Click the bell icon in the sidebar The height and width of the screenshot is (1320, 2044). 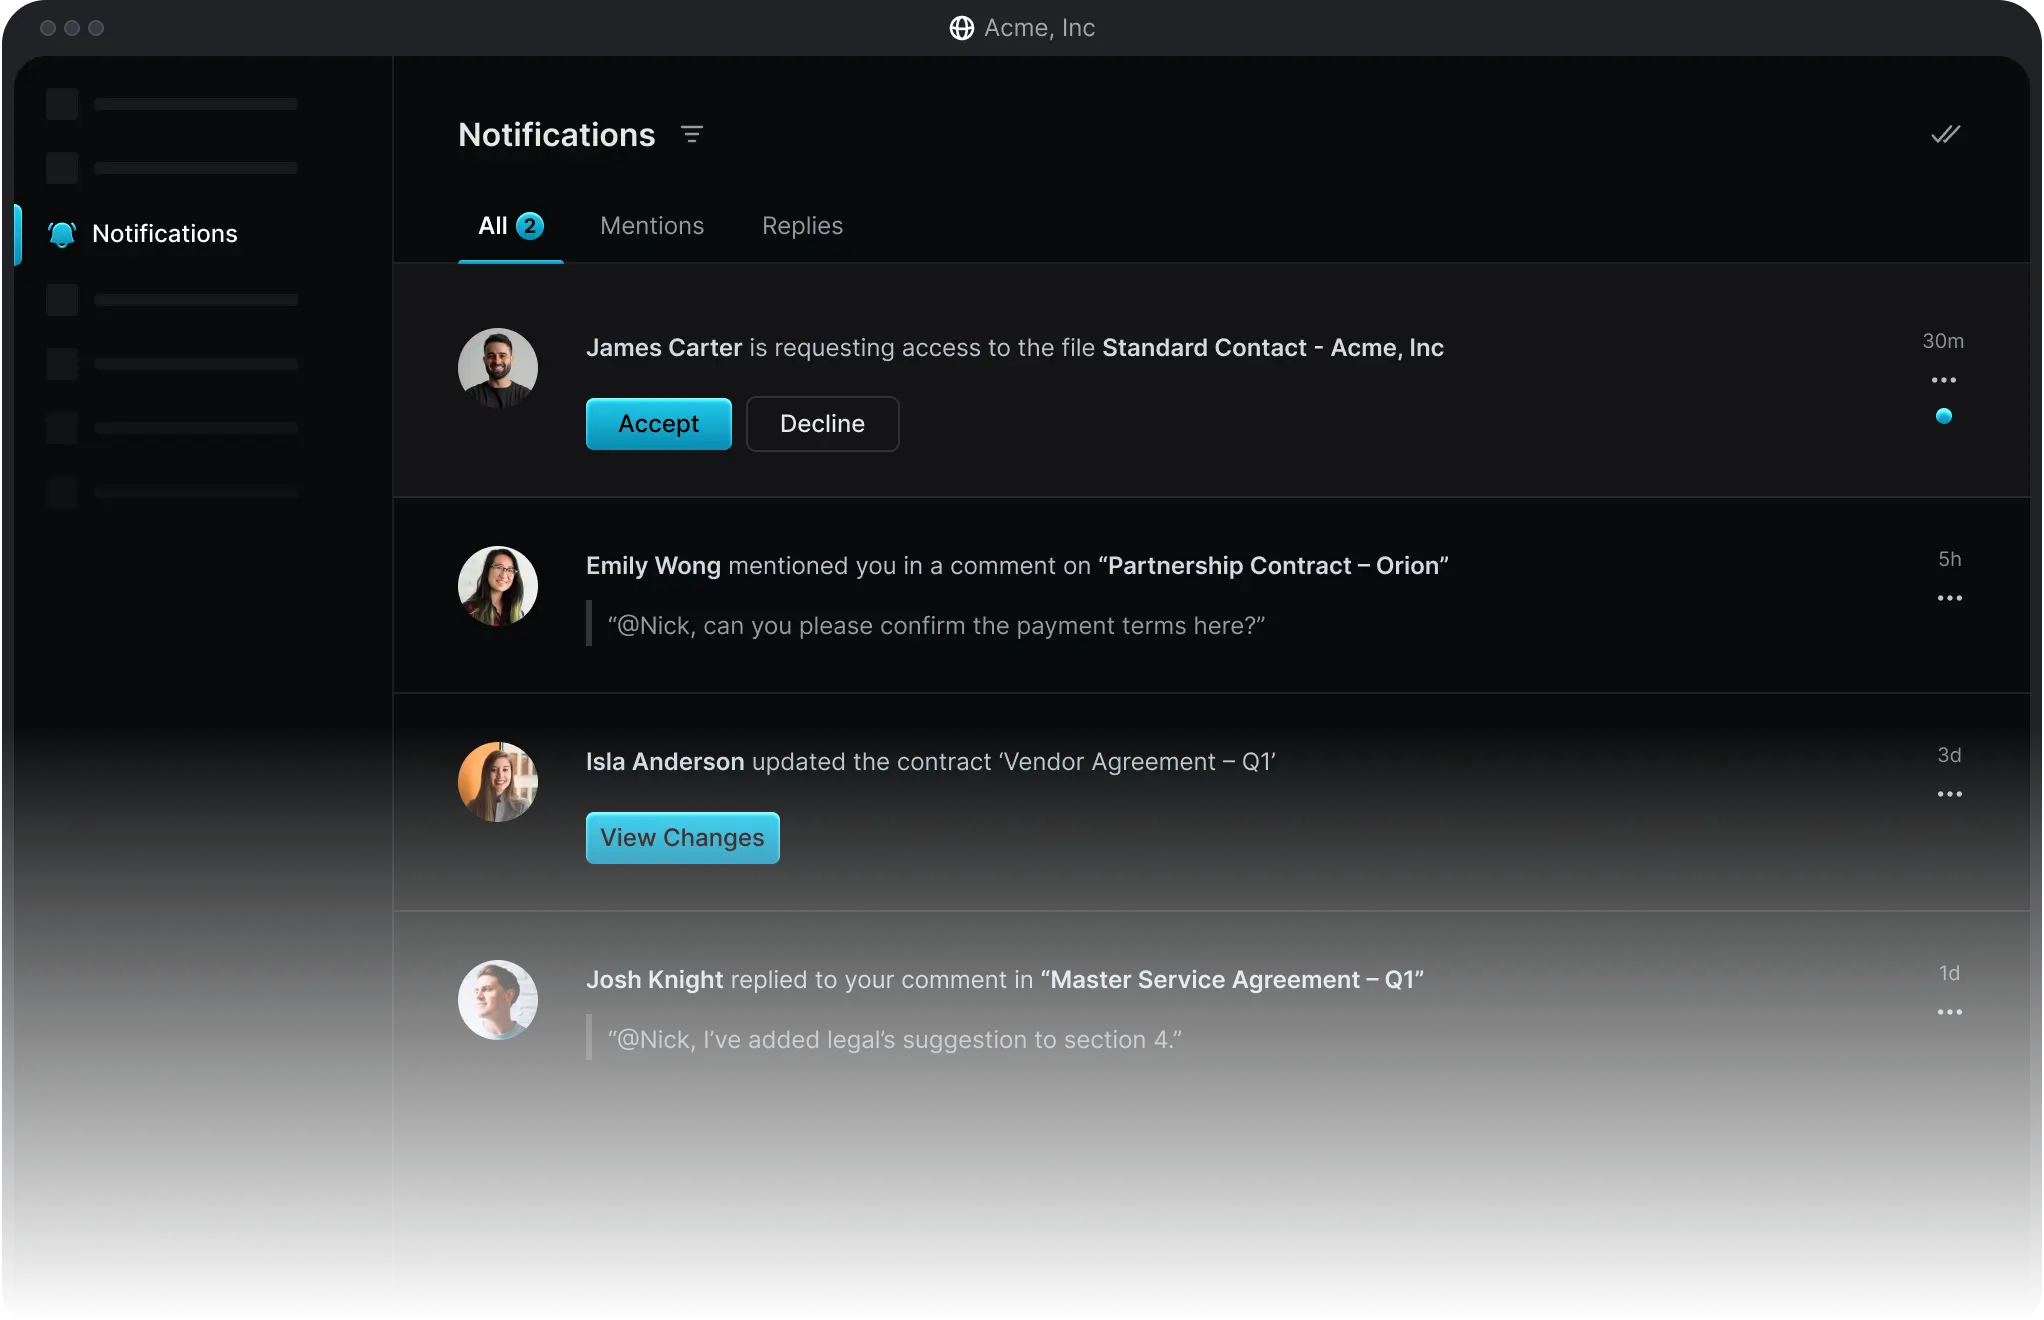point(62,234)
